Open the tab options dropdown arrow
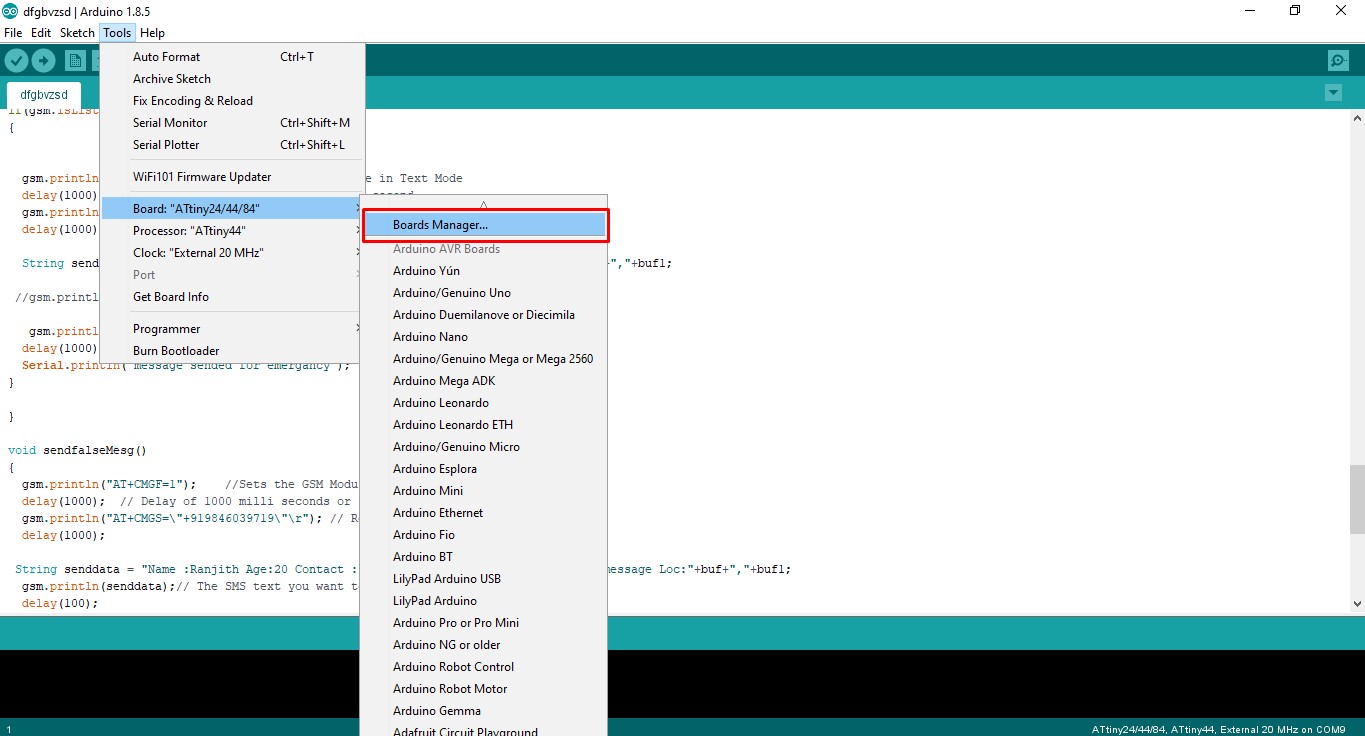Image resolution: width=1365 pixels, height=736 pixels. (x=1333, y=93)
